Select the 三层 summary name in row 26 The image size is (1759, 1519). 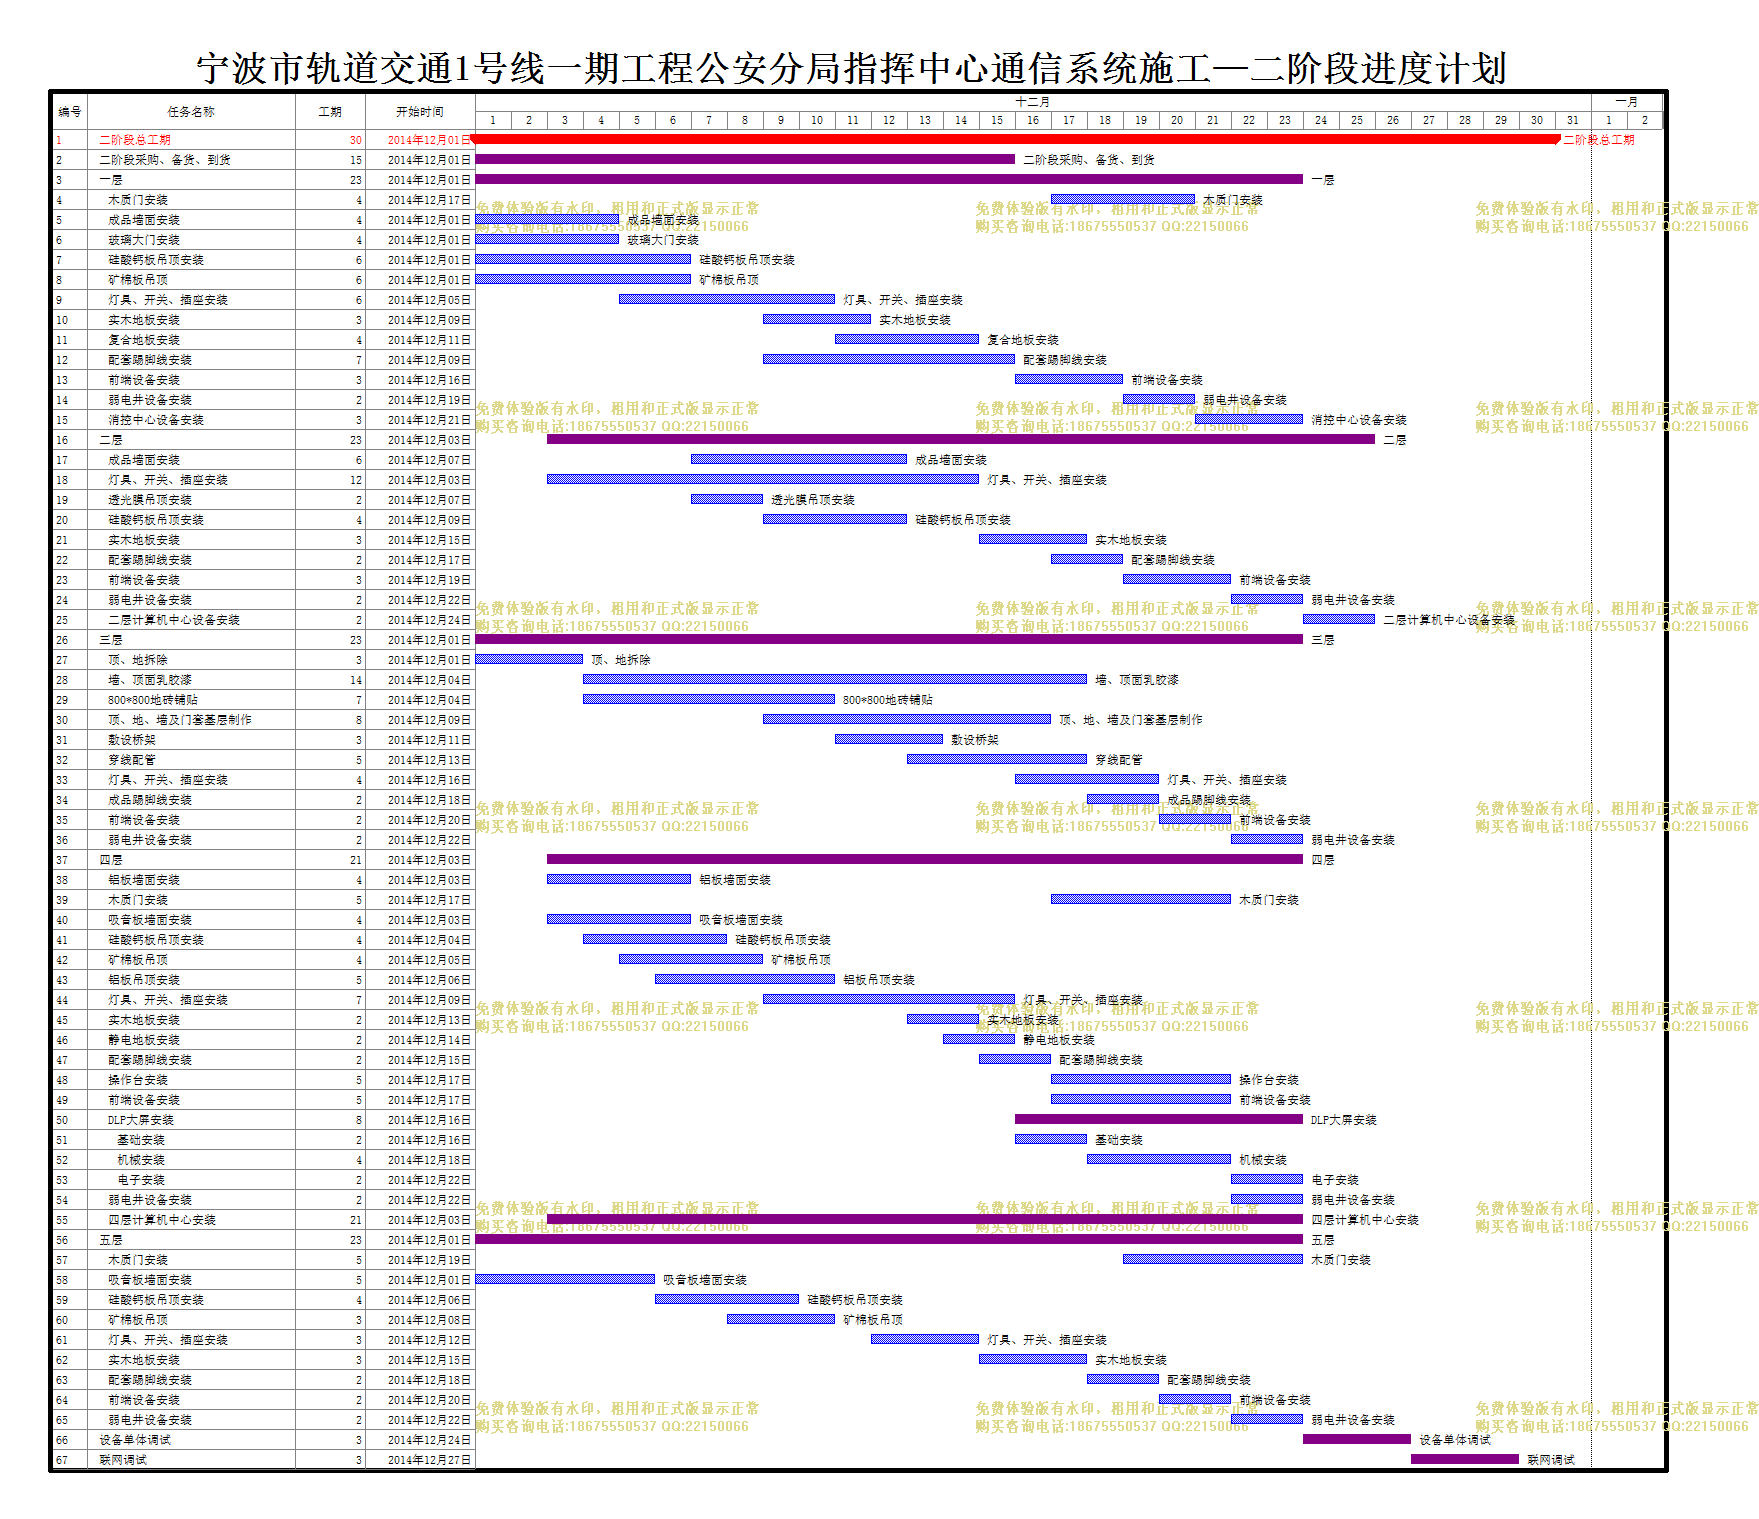(x=110, y=640)
